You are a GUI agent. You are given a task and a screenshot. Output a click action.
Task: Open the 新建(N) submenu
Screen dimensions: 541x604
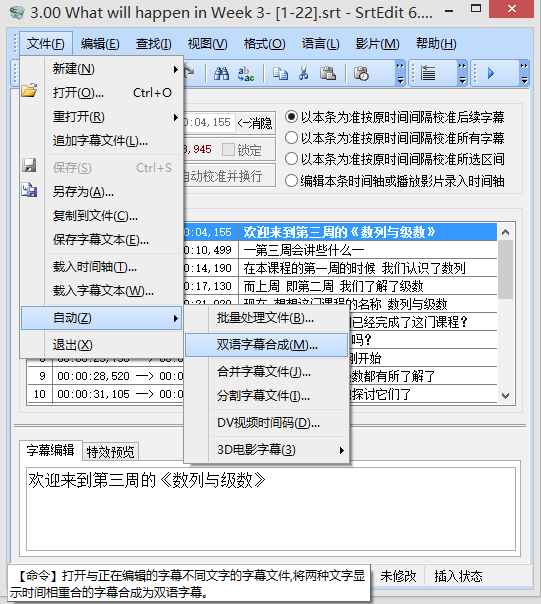coord(102,69)
